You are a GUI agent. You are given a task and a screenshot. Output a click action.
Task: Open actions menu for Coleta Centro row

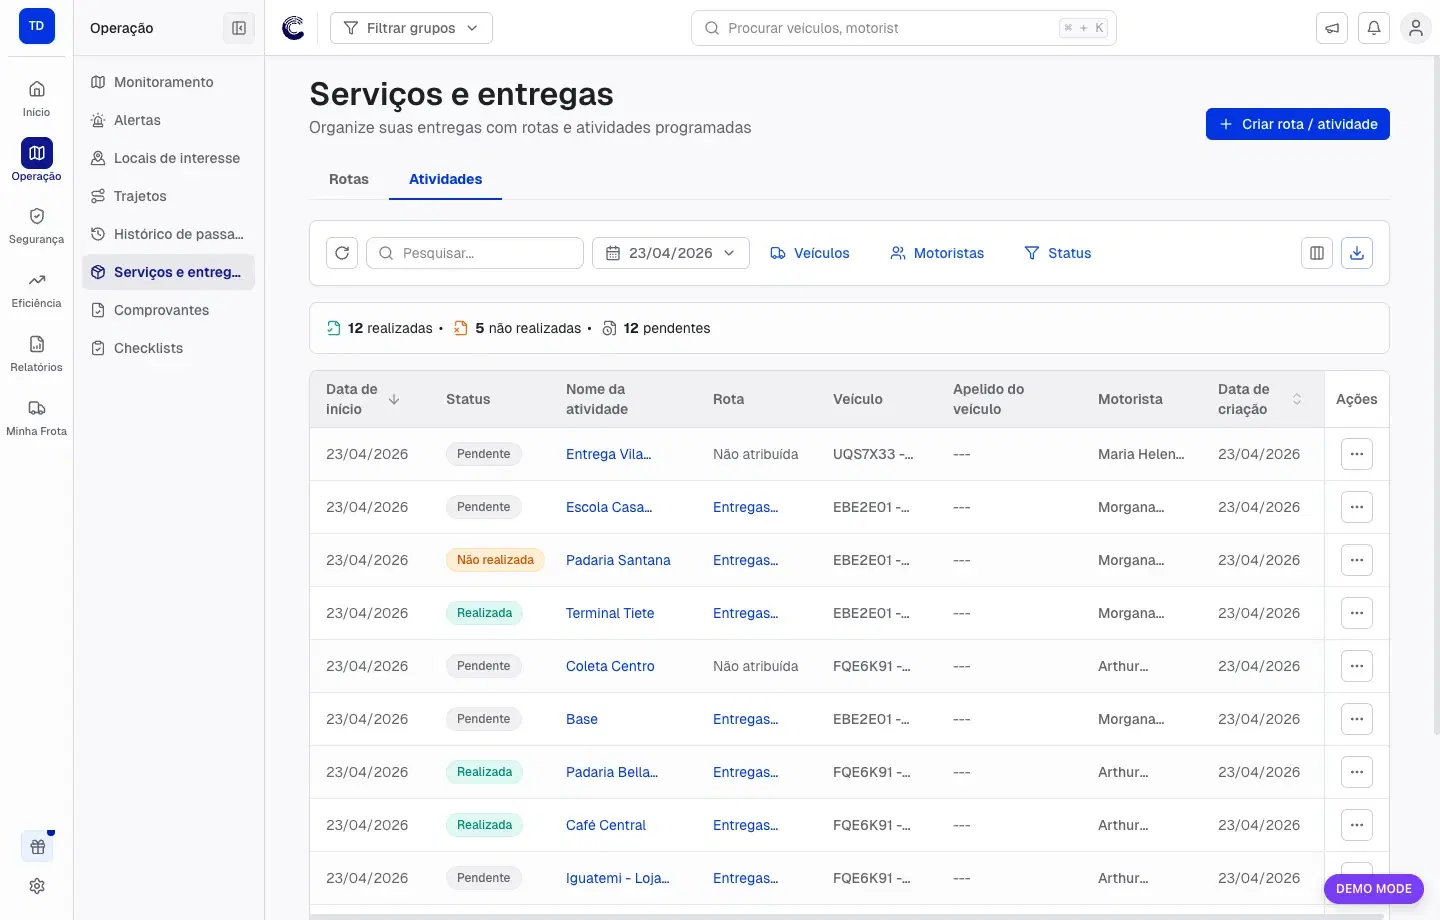coord(1357,666)
